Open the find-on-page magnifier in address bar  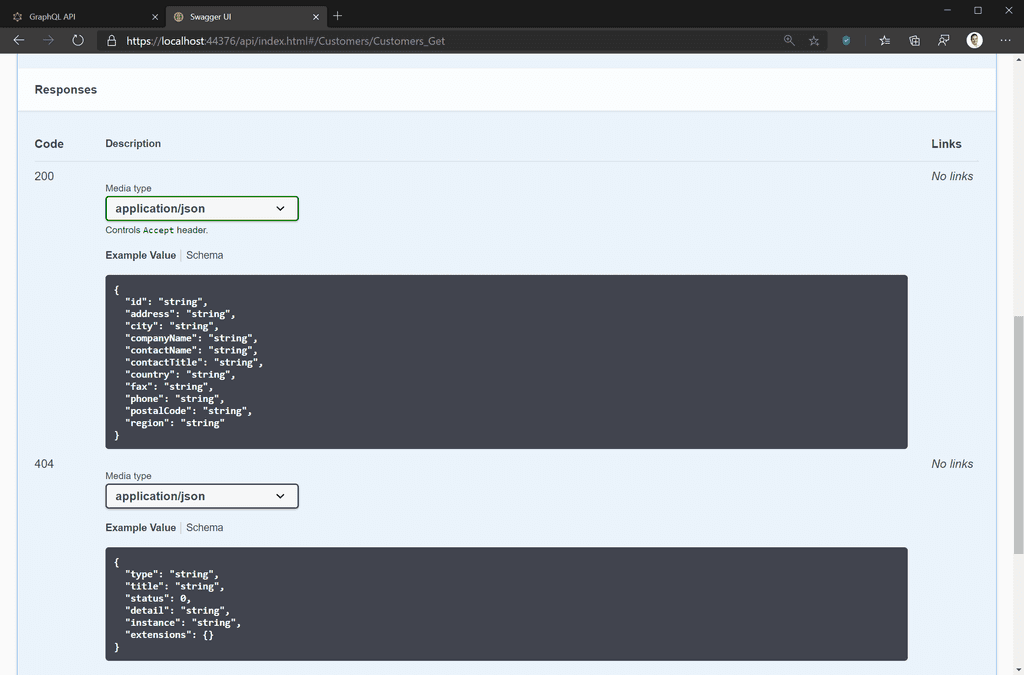(x=789, y=40)
